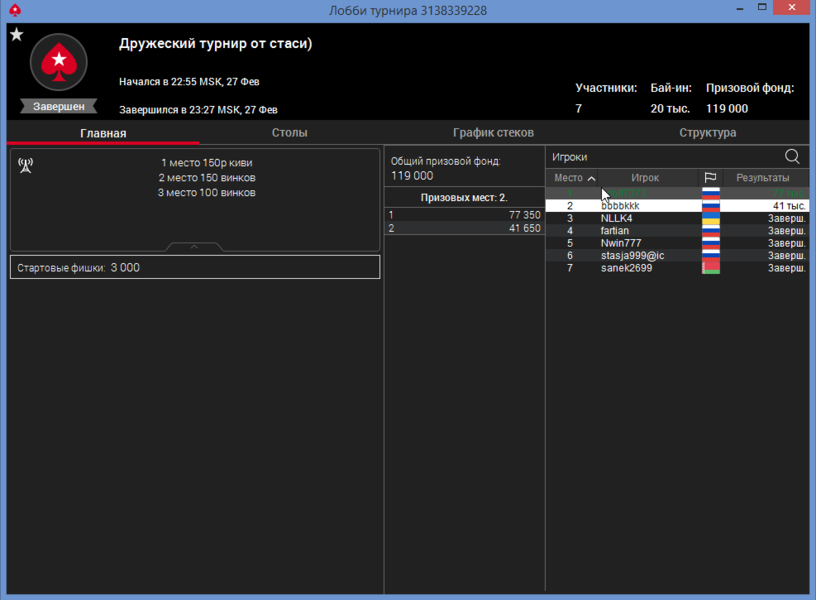Collapse the tournament description panel
This screenshot has width=816, height=600.
pyautogui.click(x=194, y=246)
